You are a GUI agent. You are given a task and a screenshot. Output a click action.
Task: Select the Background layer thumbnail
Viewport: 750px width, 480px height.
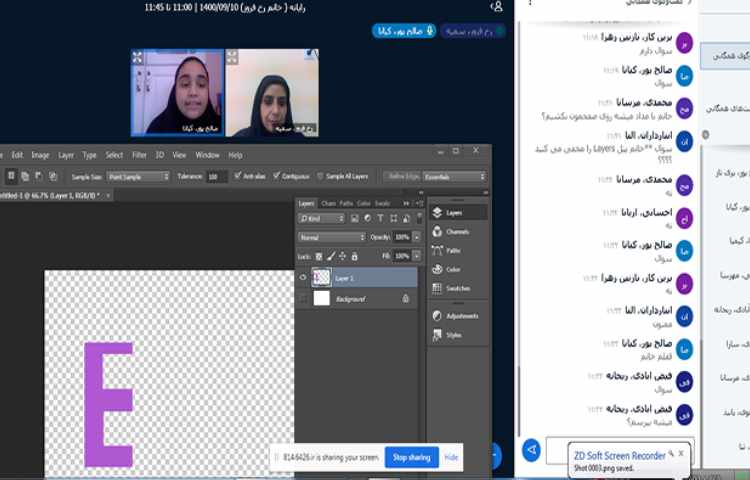click(322, 298)
